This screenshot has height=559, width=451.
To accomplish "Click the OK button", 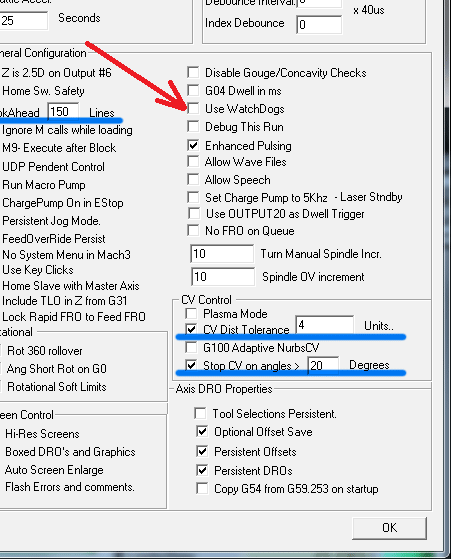I will pos(389,528).
